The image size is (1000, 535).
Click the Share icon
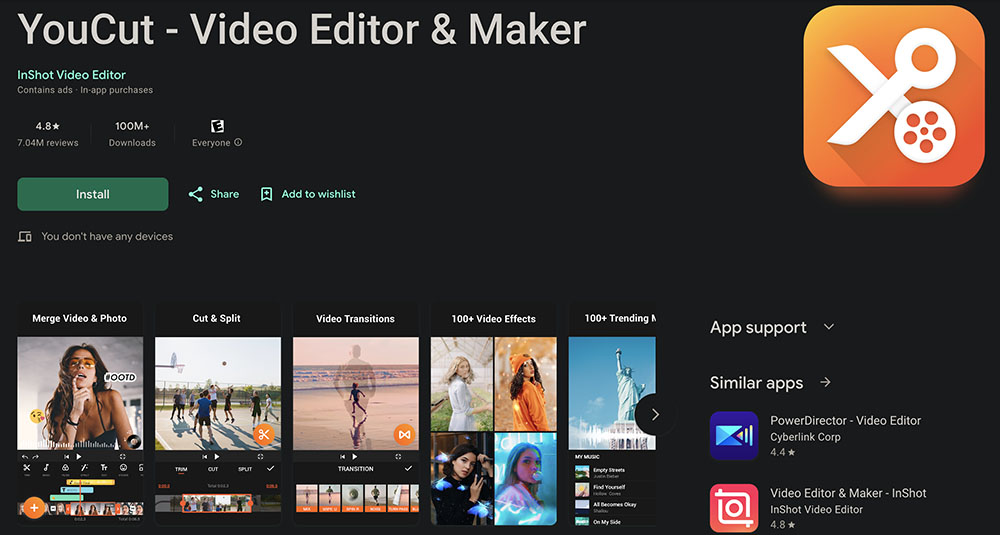(x=195, y=194)
